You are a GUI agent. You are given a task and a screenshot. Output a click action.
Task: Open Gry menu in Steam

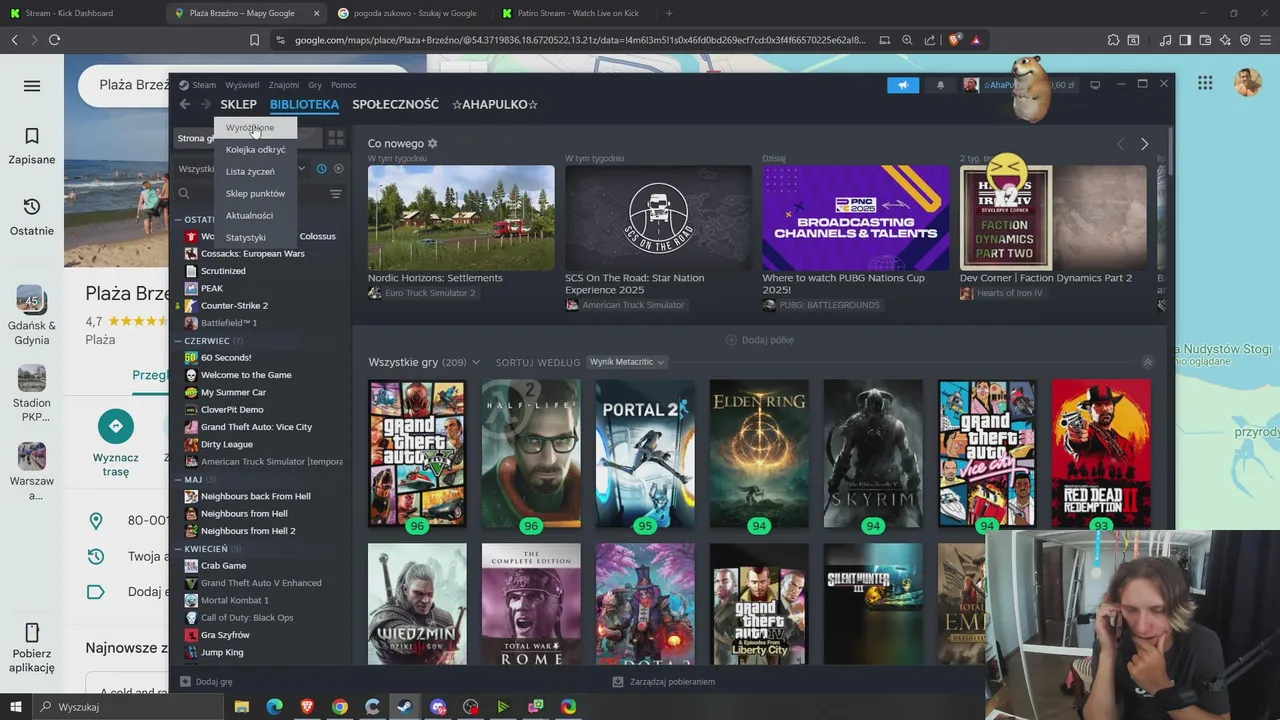tap(315, 85)
